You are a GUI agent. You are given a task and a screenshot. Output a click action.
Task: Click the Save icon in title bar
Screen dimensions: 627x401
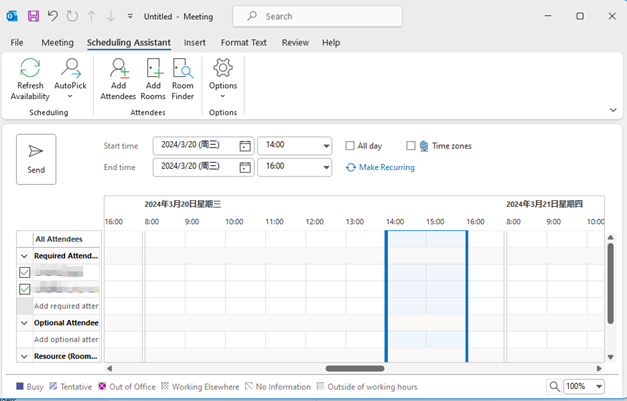point(34,16)
